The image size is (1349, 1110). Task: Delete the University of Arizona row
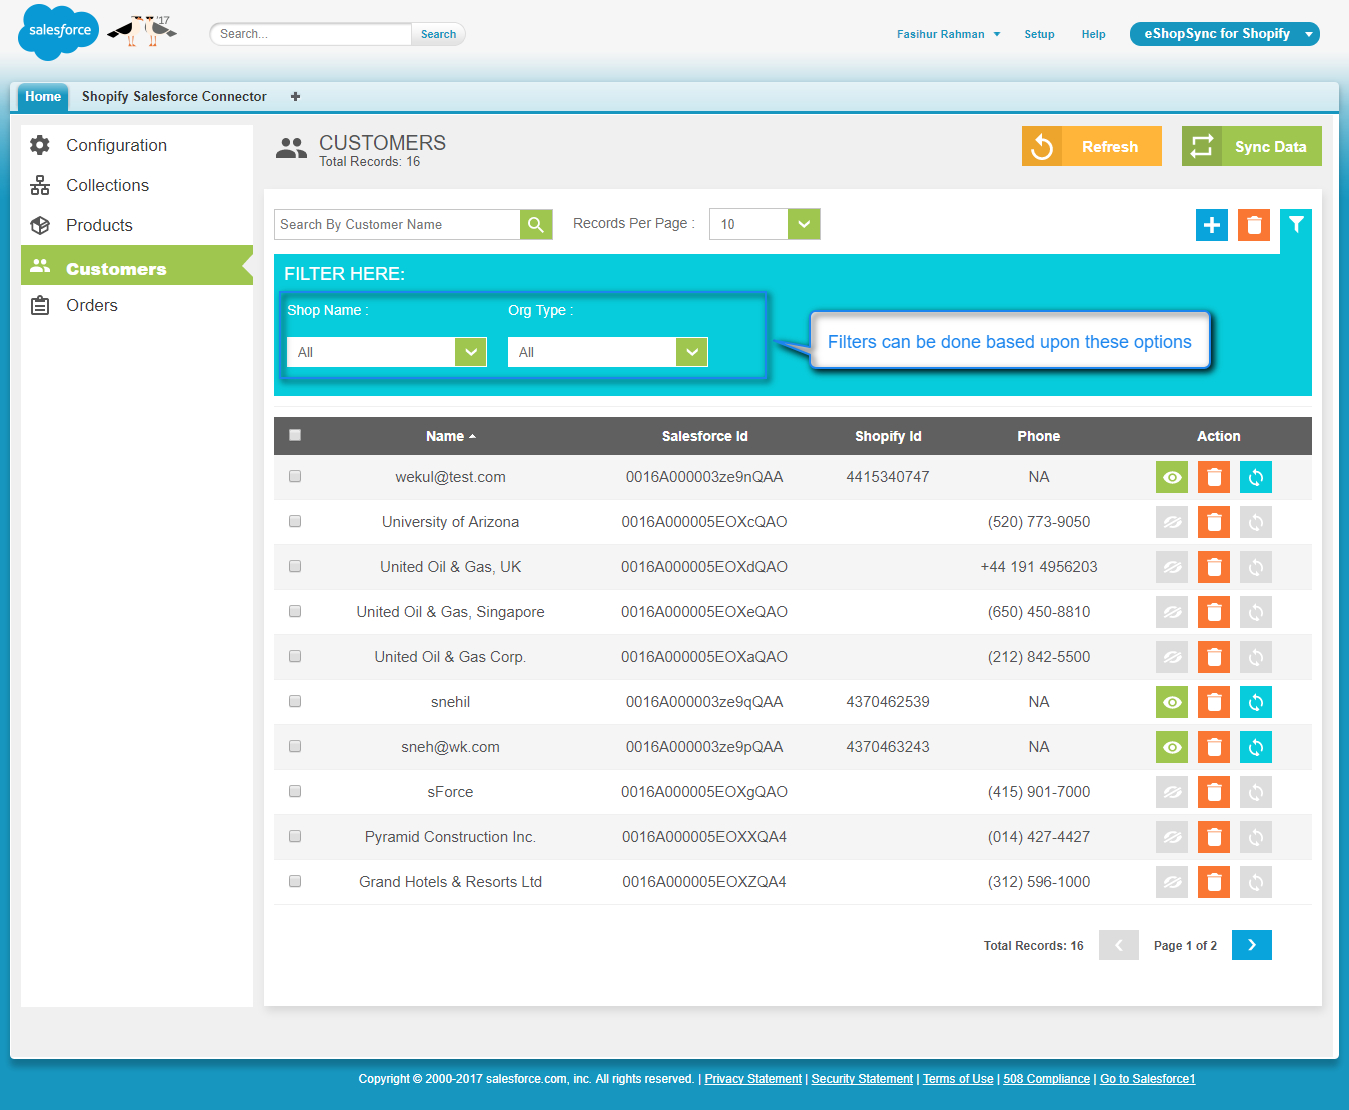(1214, 522)
